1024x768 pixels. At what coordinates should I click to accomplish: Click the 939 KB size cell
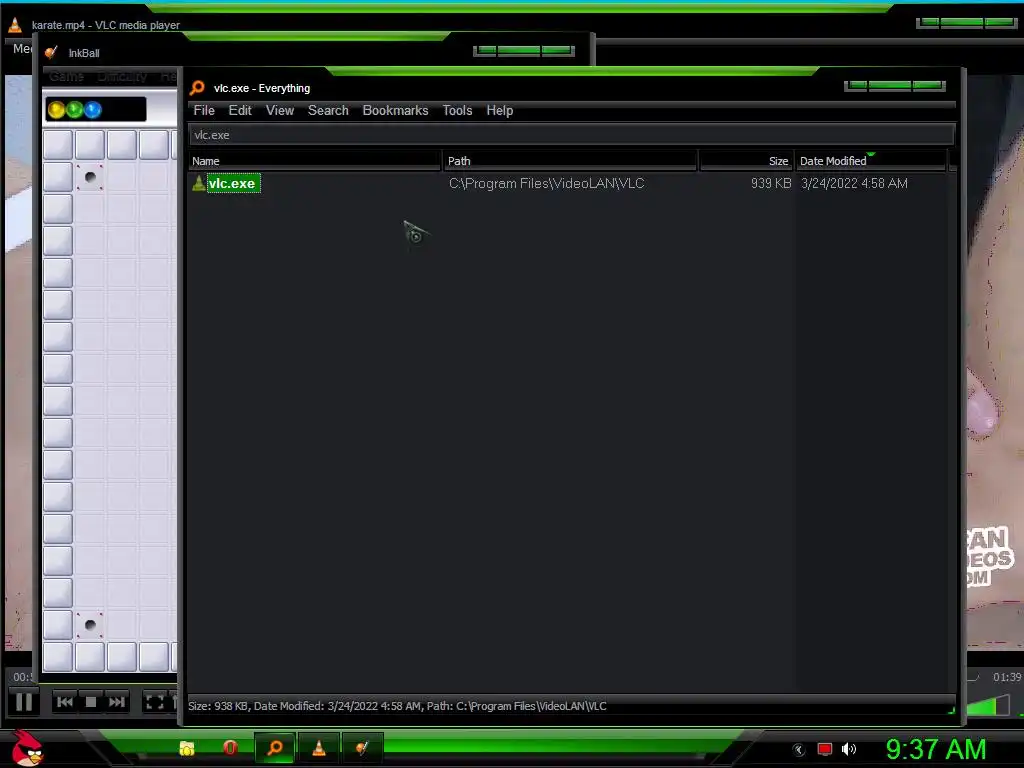pyautogui.click(x=771, y=184)
